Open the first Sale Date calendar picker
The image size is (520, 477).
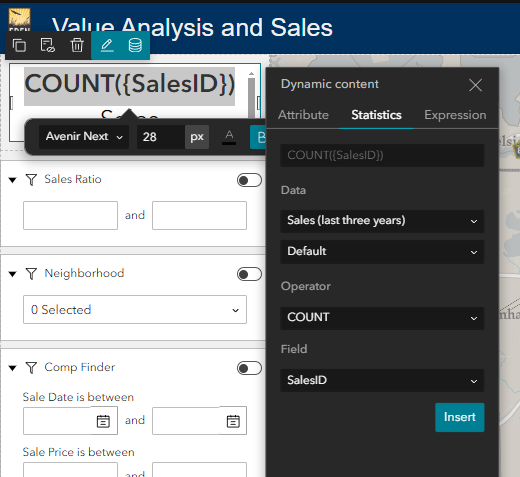103,421
